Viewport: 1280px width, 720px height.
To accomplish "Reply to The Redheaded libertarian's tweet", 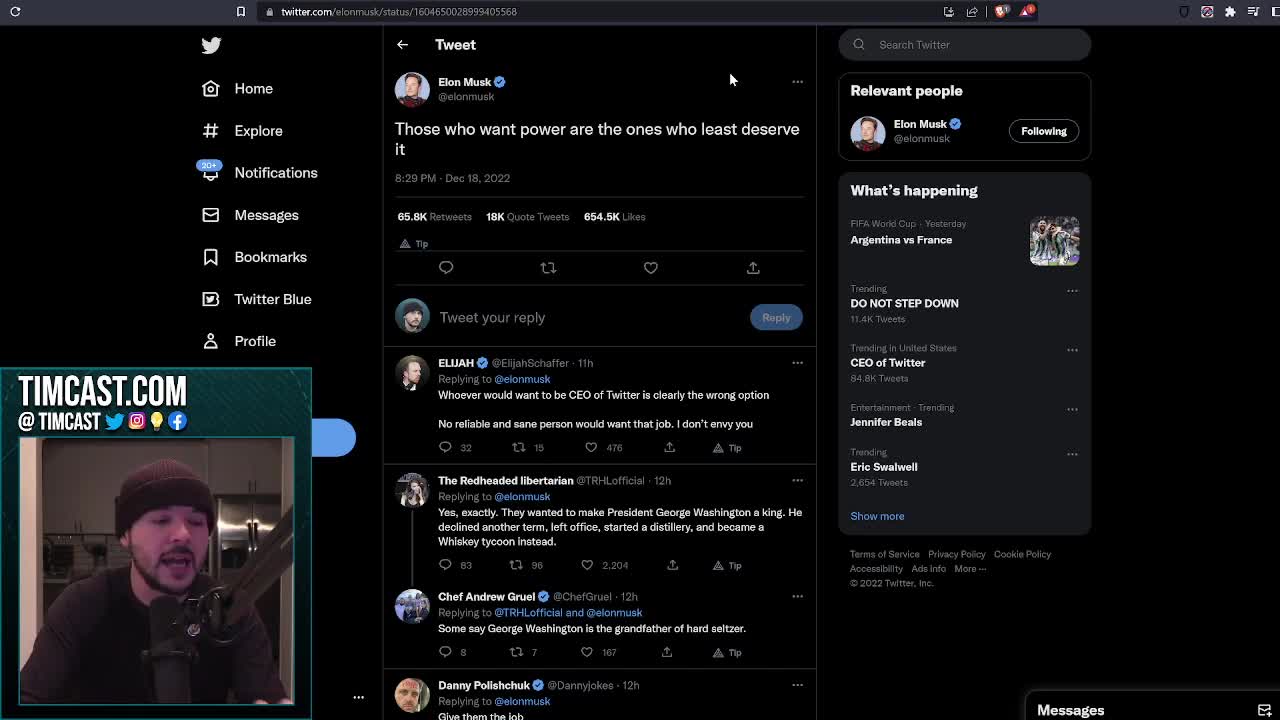I will pos(445,565).
